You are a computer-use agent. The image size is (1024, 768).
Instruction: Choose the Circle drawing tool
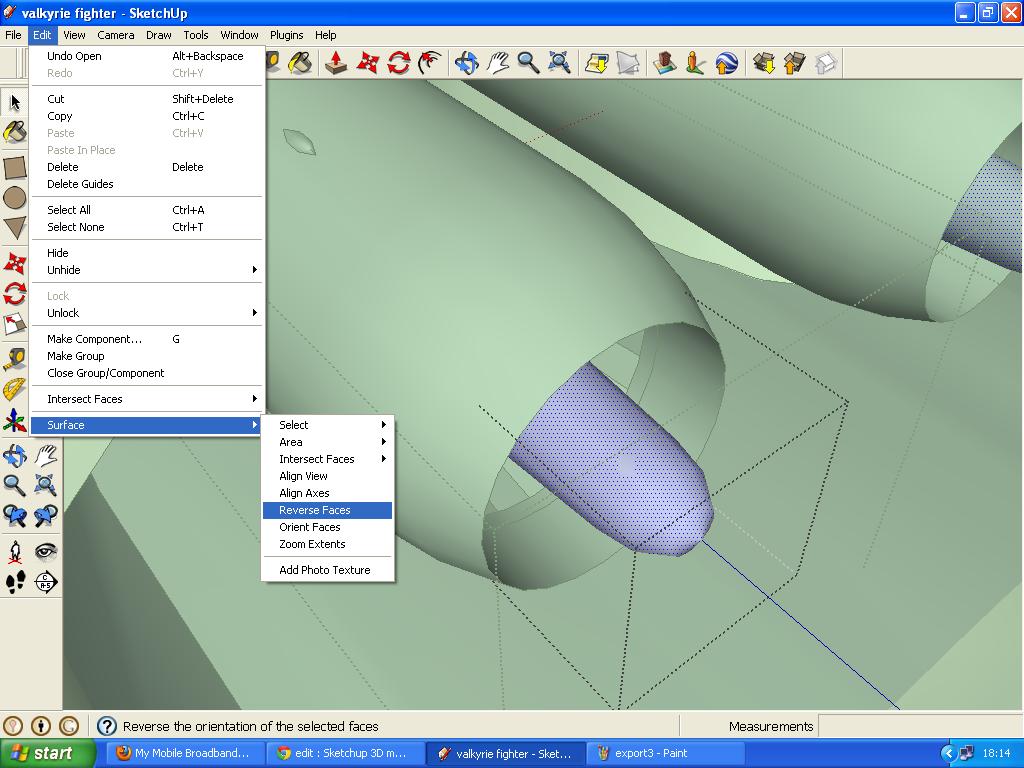tap(14, 197)
